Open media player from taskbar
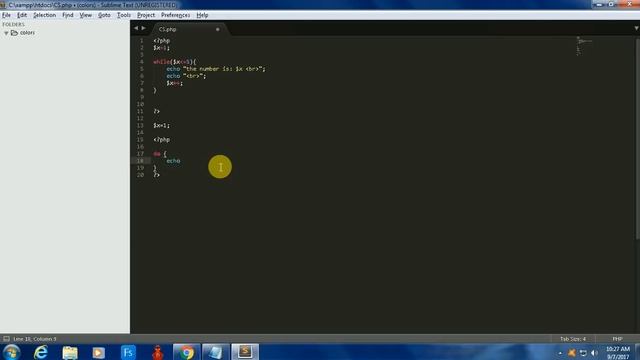The image size is (640, 360). click(98, 352)
